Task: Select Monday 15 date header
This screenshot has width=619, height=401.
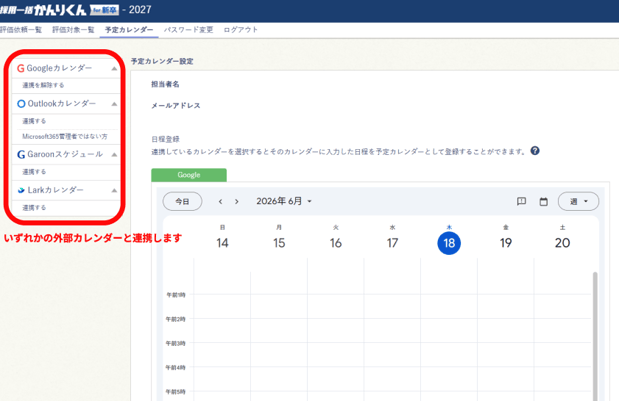Action: click(279, 238)
